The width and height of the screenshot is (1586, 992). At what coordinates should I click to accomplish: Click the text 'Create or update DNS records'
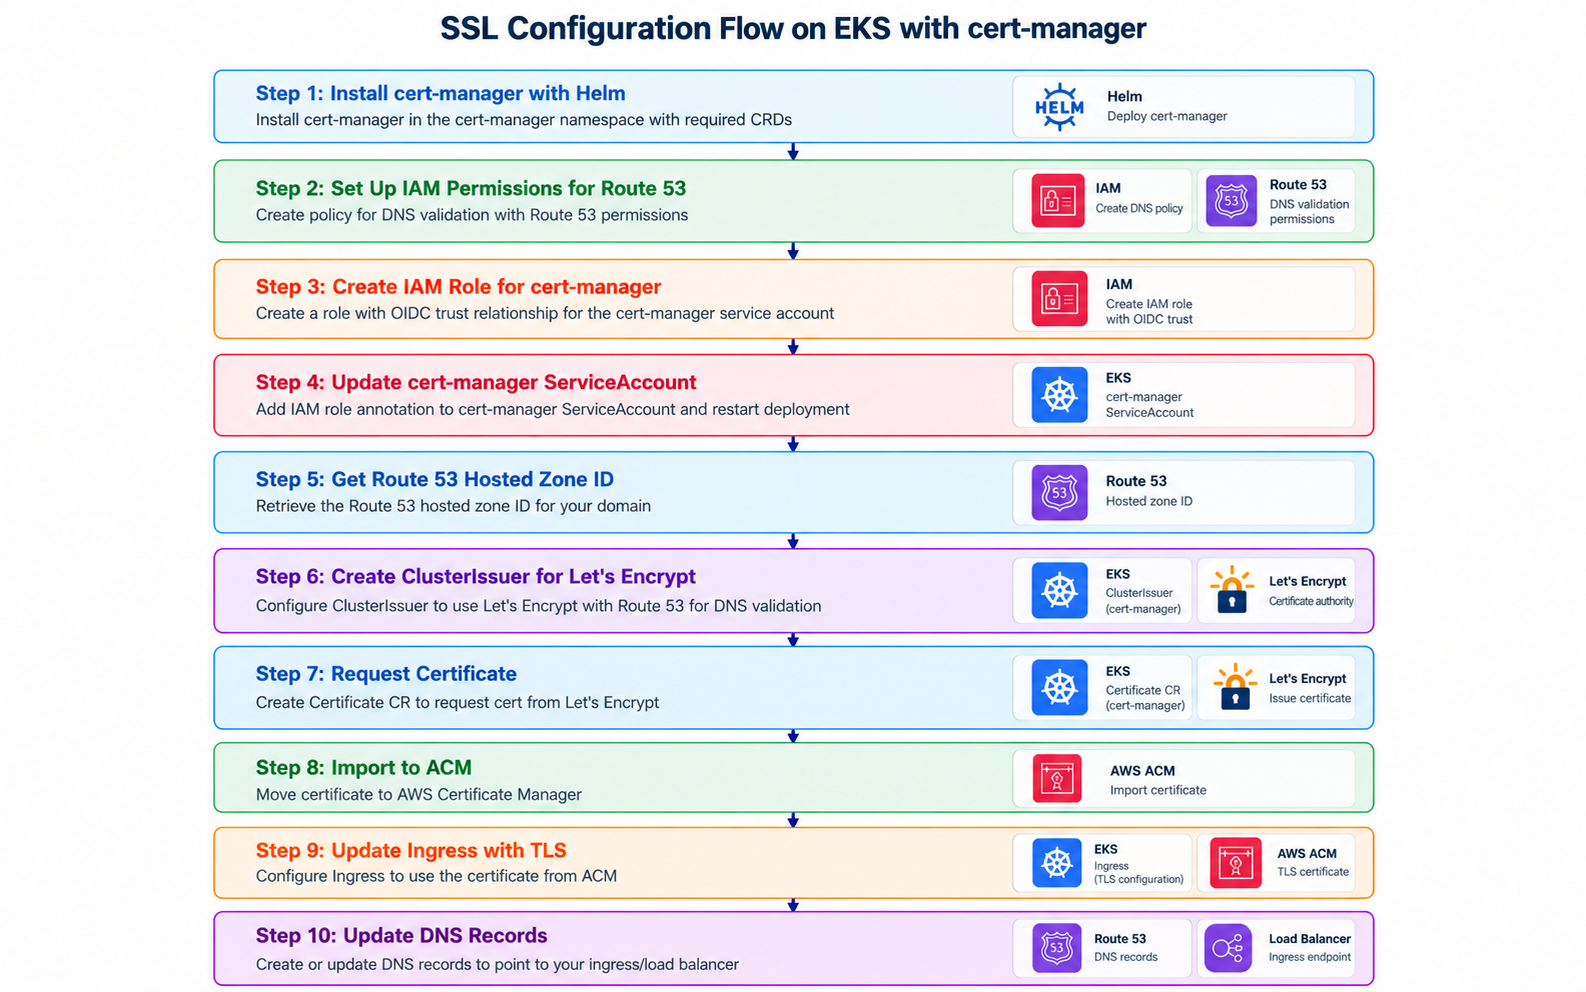coord(498,965)
